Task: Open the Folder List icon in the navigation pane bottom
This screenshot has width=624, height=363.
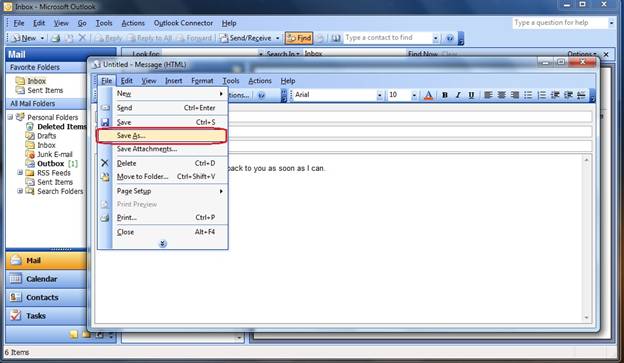Action: point(86,334)
